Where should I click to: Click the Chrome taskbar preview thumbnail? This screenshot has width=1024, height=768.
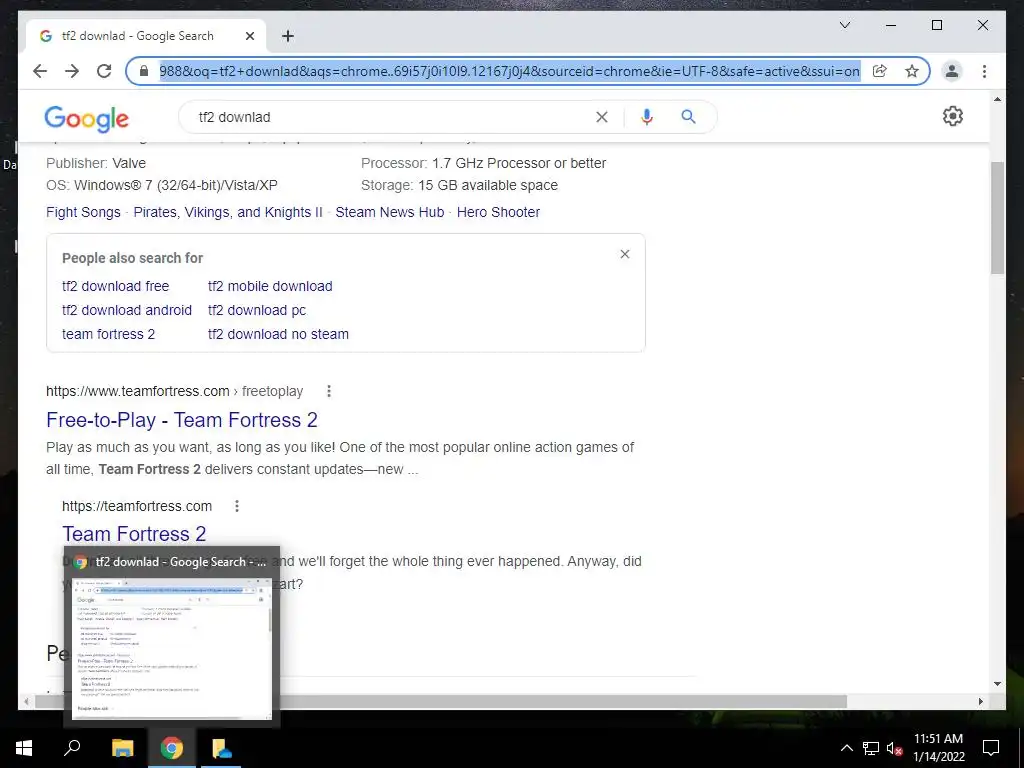172,647
